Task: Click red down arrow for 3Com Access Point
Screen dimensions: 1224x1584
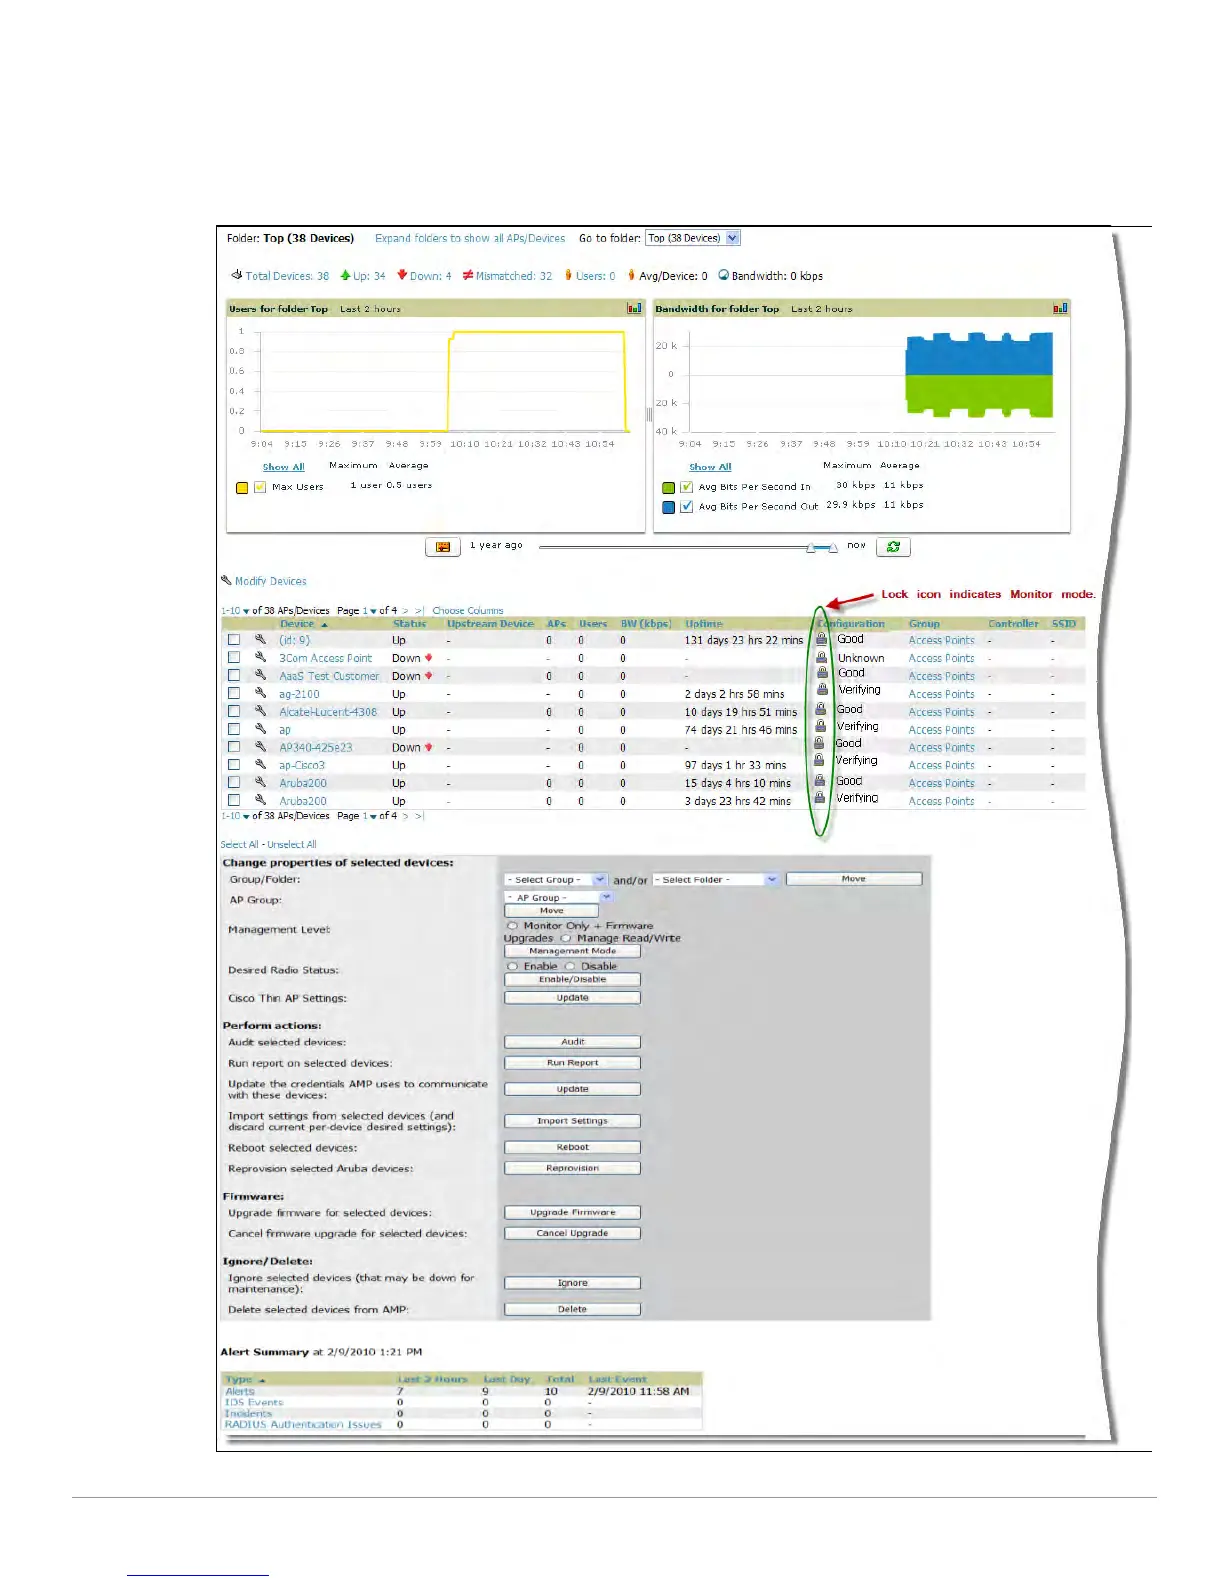Action: 429,657
